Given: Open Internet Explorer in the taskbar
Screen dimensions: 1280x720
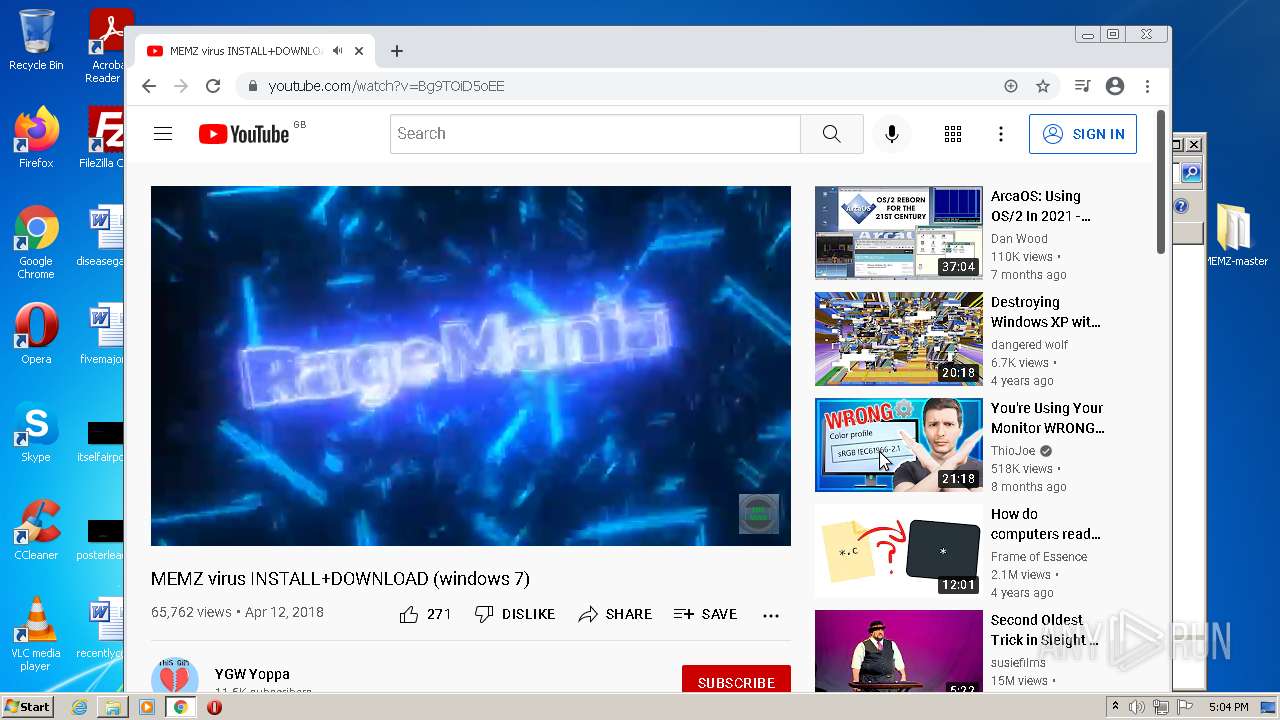Looking at the screenshot, I should click(80, 707).
